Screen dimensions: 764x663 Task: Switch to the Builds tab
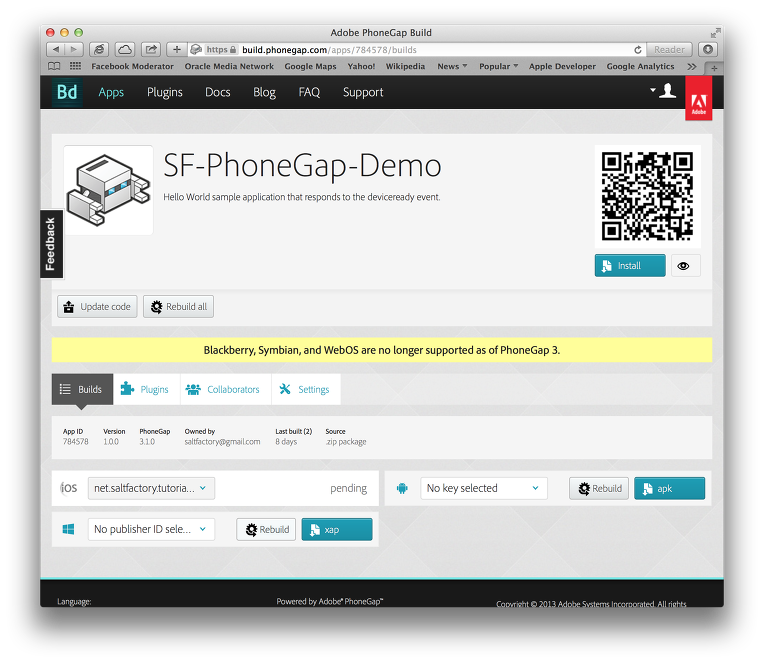[82, 389]
